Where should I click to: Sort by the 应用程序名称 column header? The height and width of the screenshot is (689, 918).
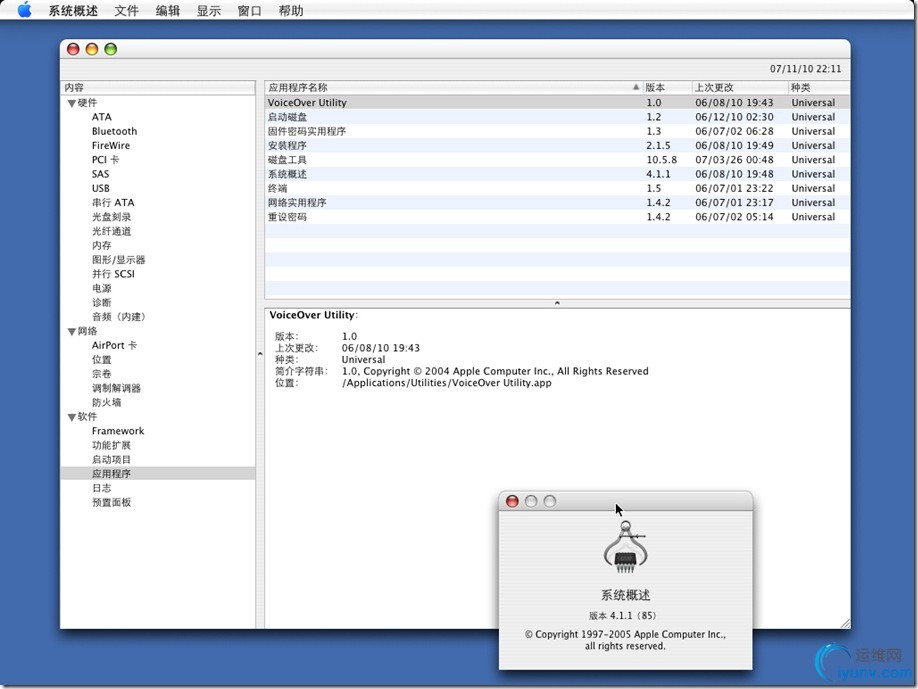[x=453, y=88]
